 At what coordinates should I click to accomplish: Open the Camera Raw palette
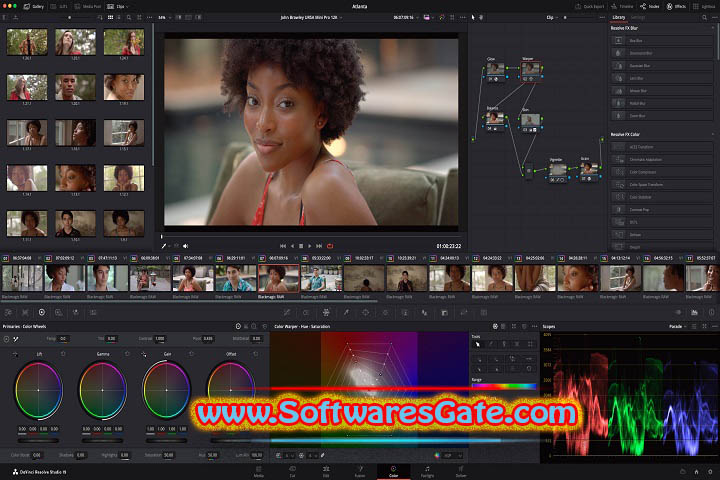[8, 312]
